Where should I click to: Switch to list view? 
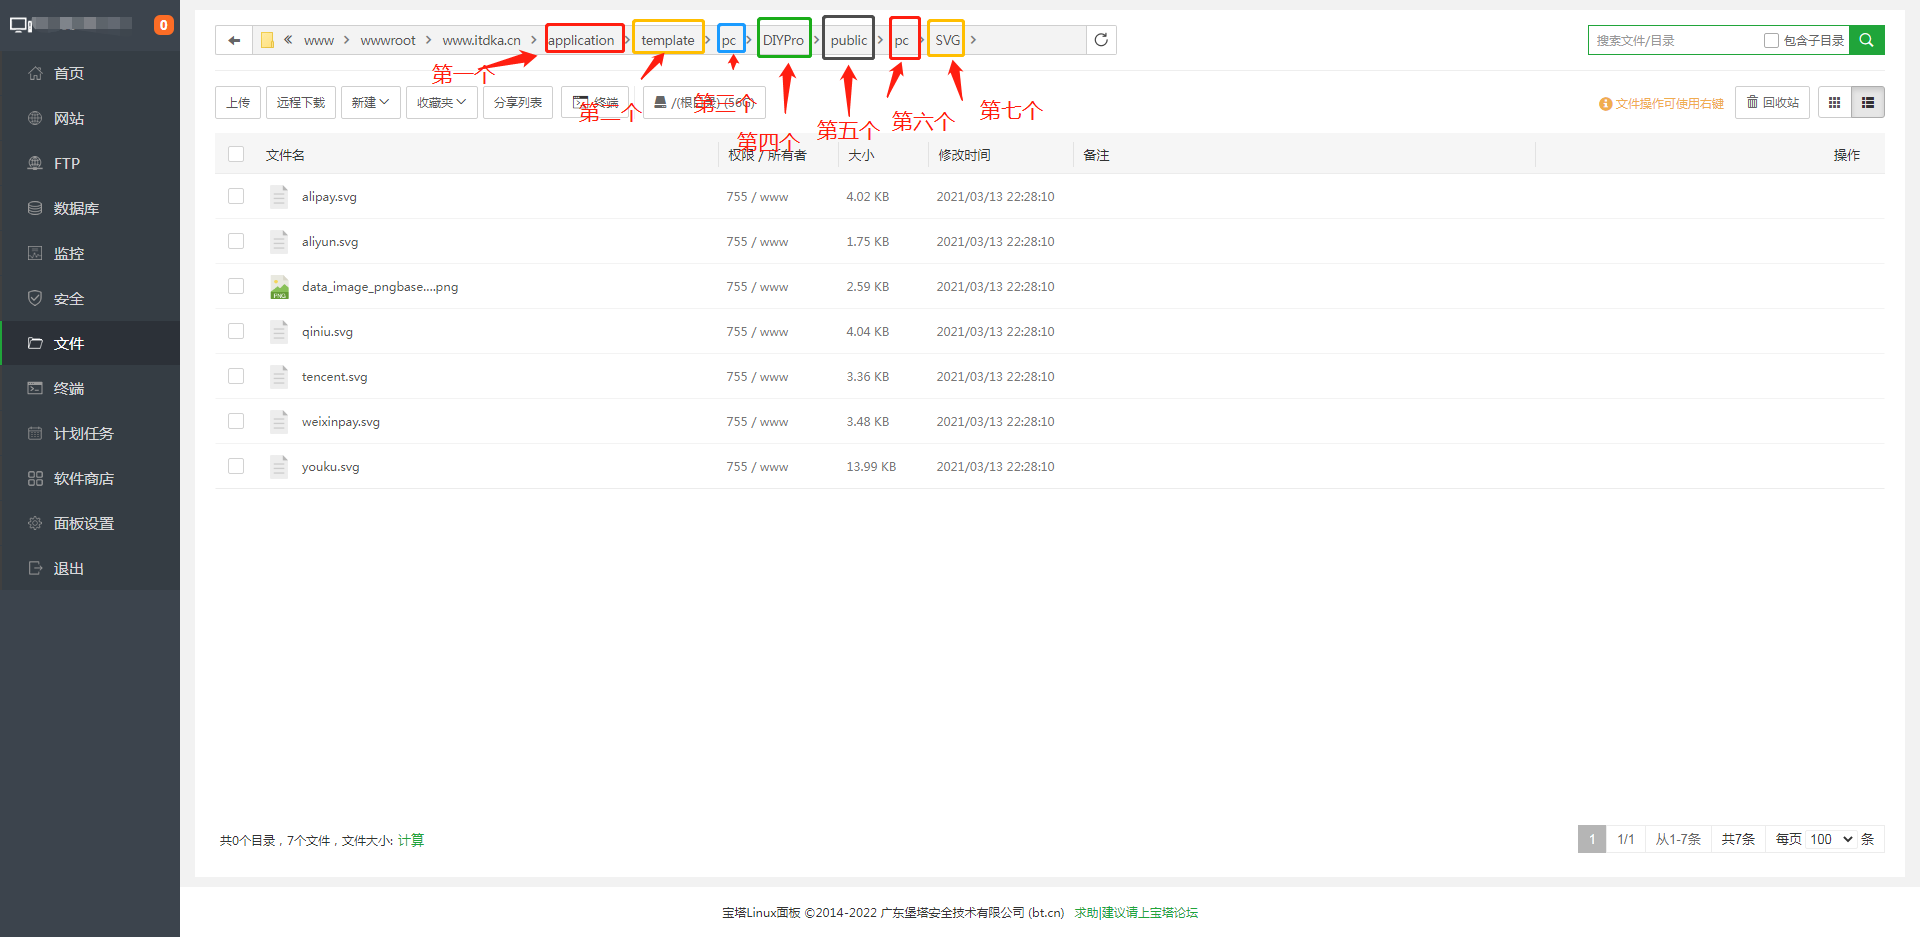coord(1868,102)
